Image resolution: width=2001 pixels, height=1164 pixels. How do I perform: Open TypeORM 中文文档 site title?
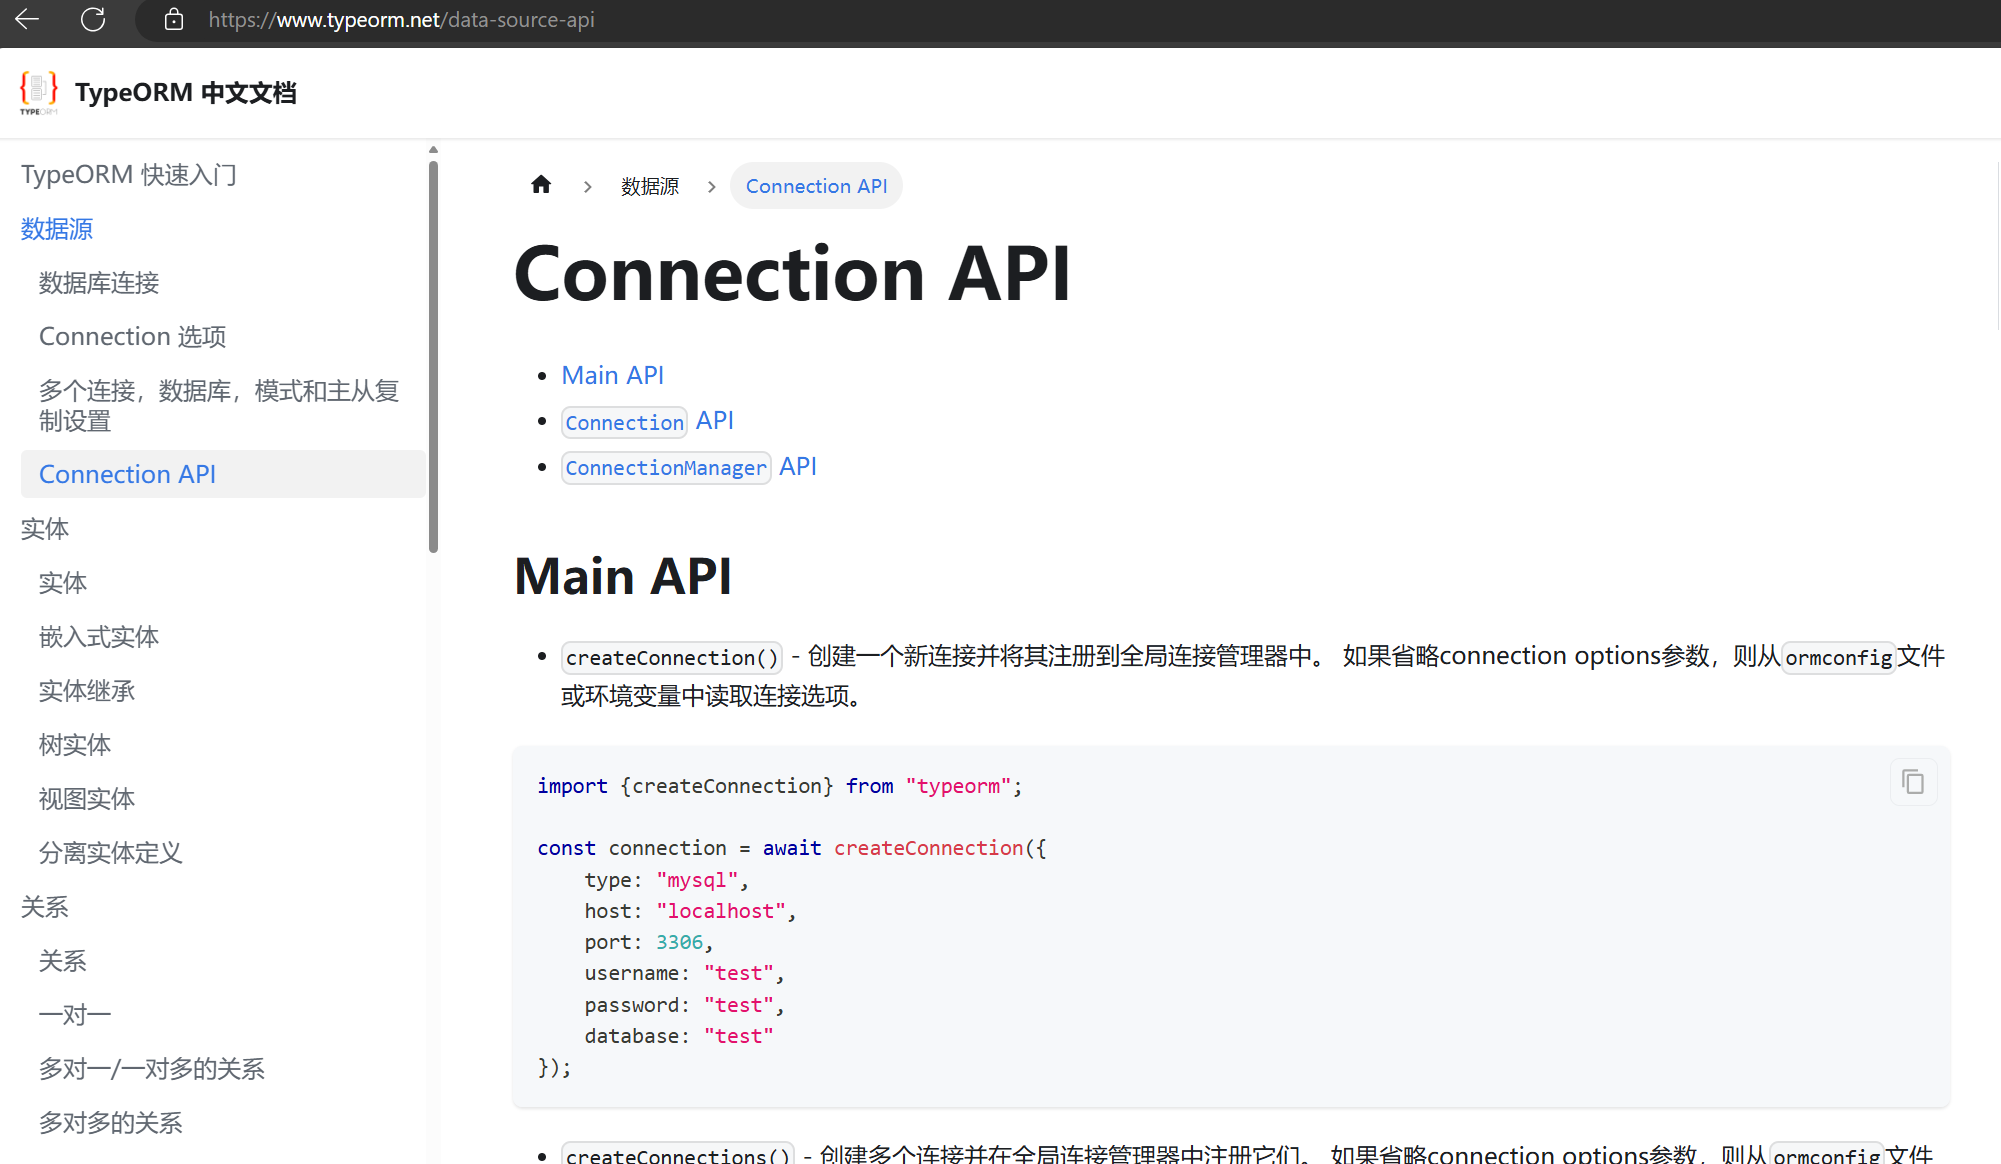pos(185,93)
